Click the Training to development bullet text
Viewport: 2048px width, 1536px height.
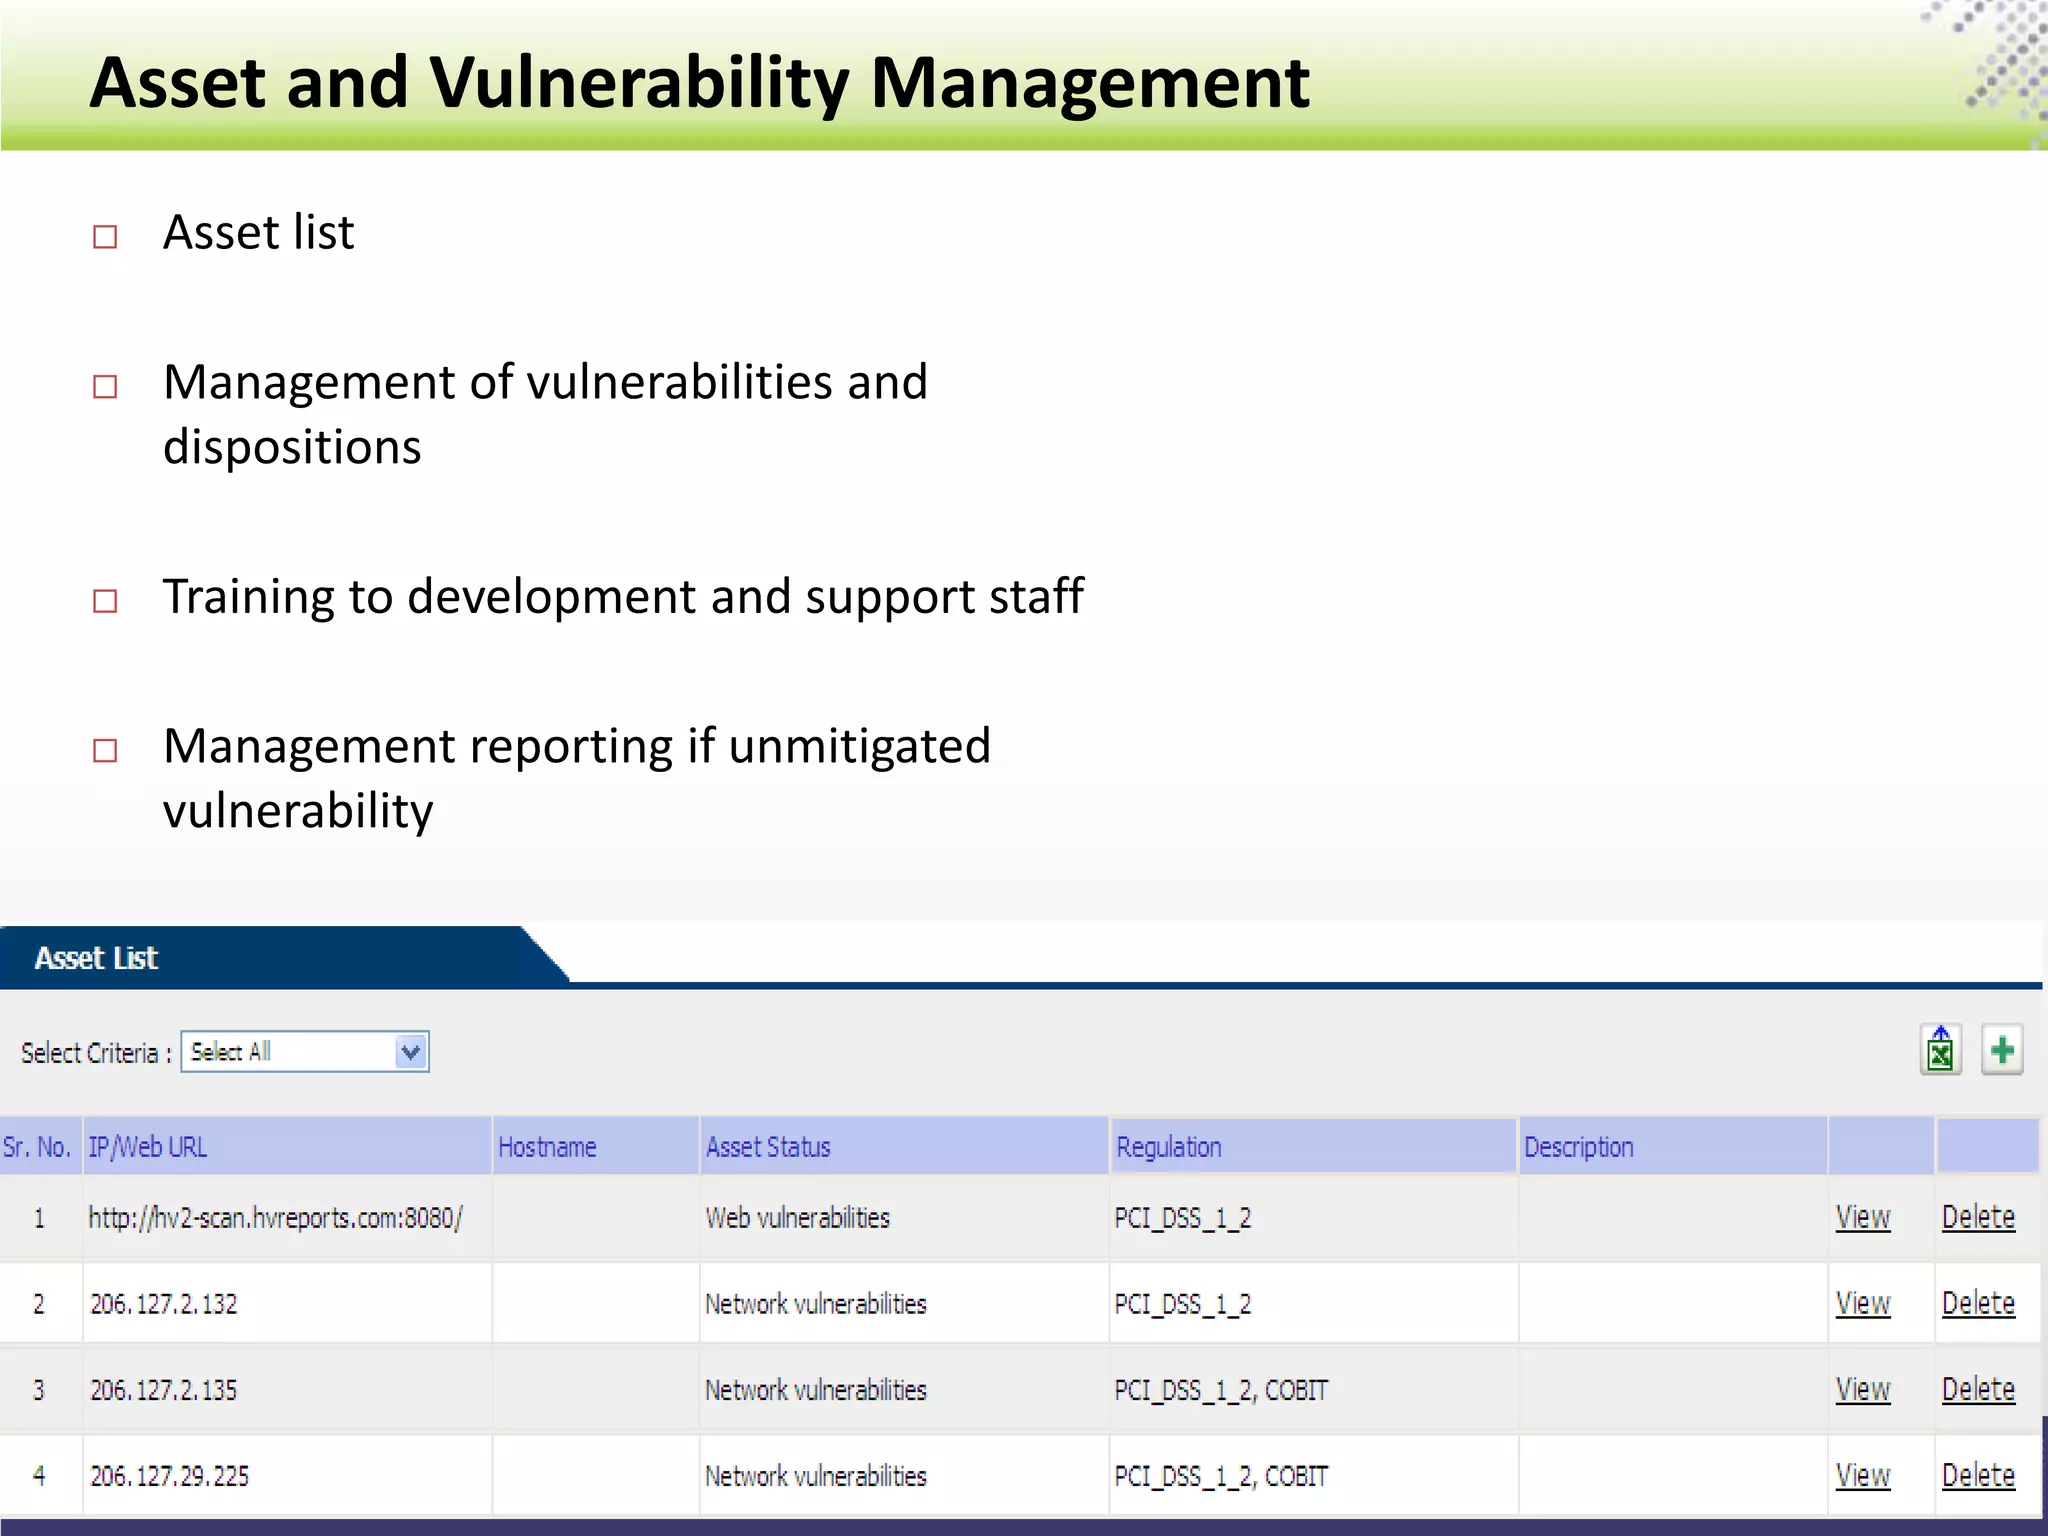[x=623, y=597]
